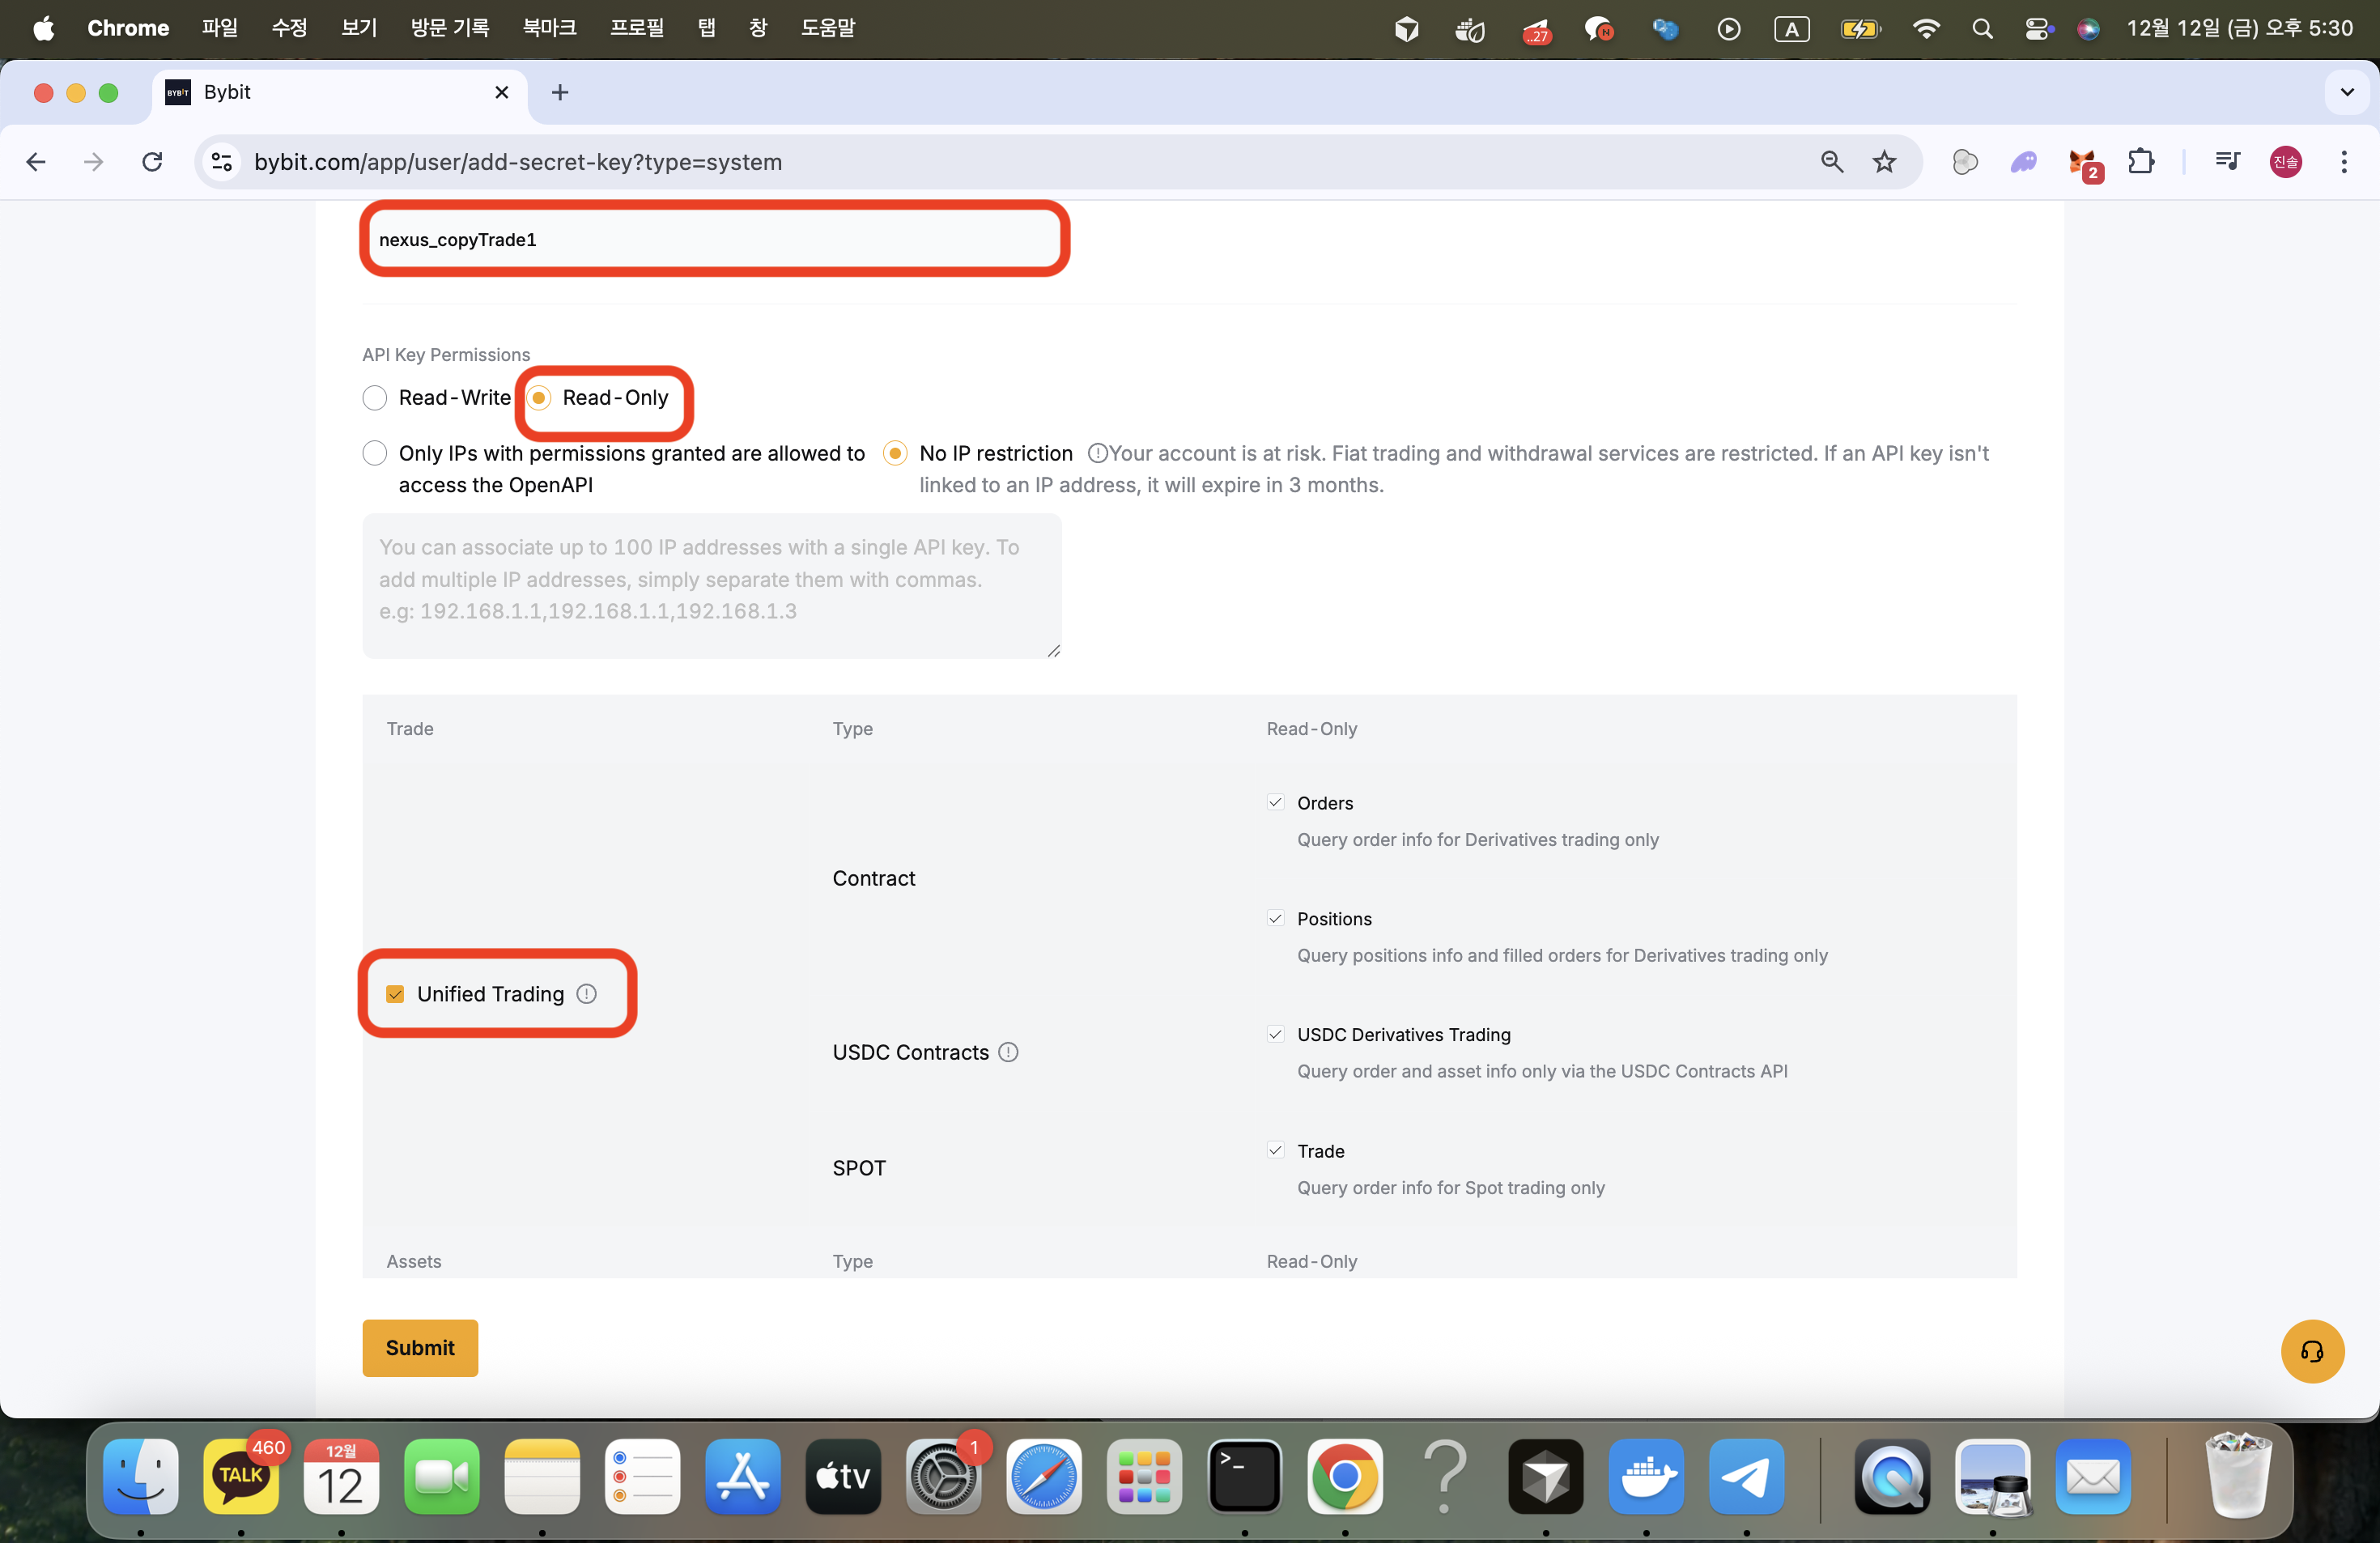Bookmark the page with the star icon
The height and width of the screenshot is (1543, 2380).
pos(1884,162)
